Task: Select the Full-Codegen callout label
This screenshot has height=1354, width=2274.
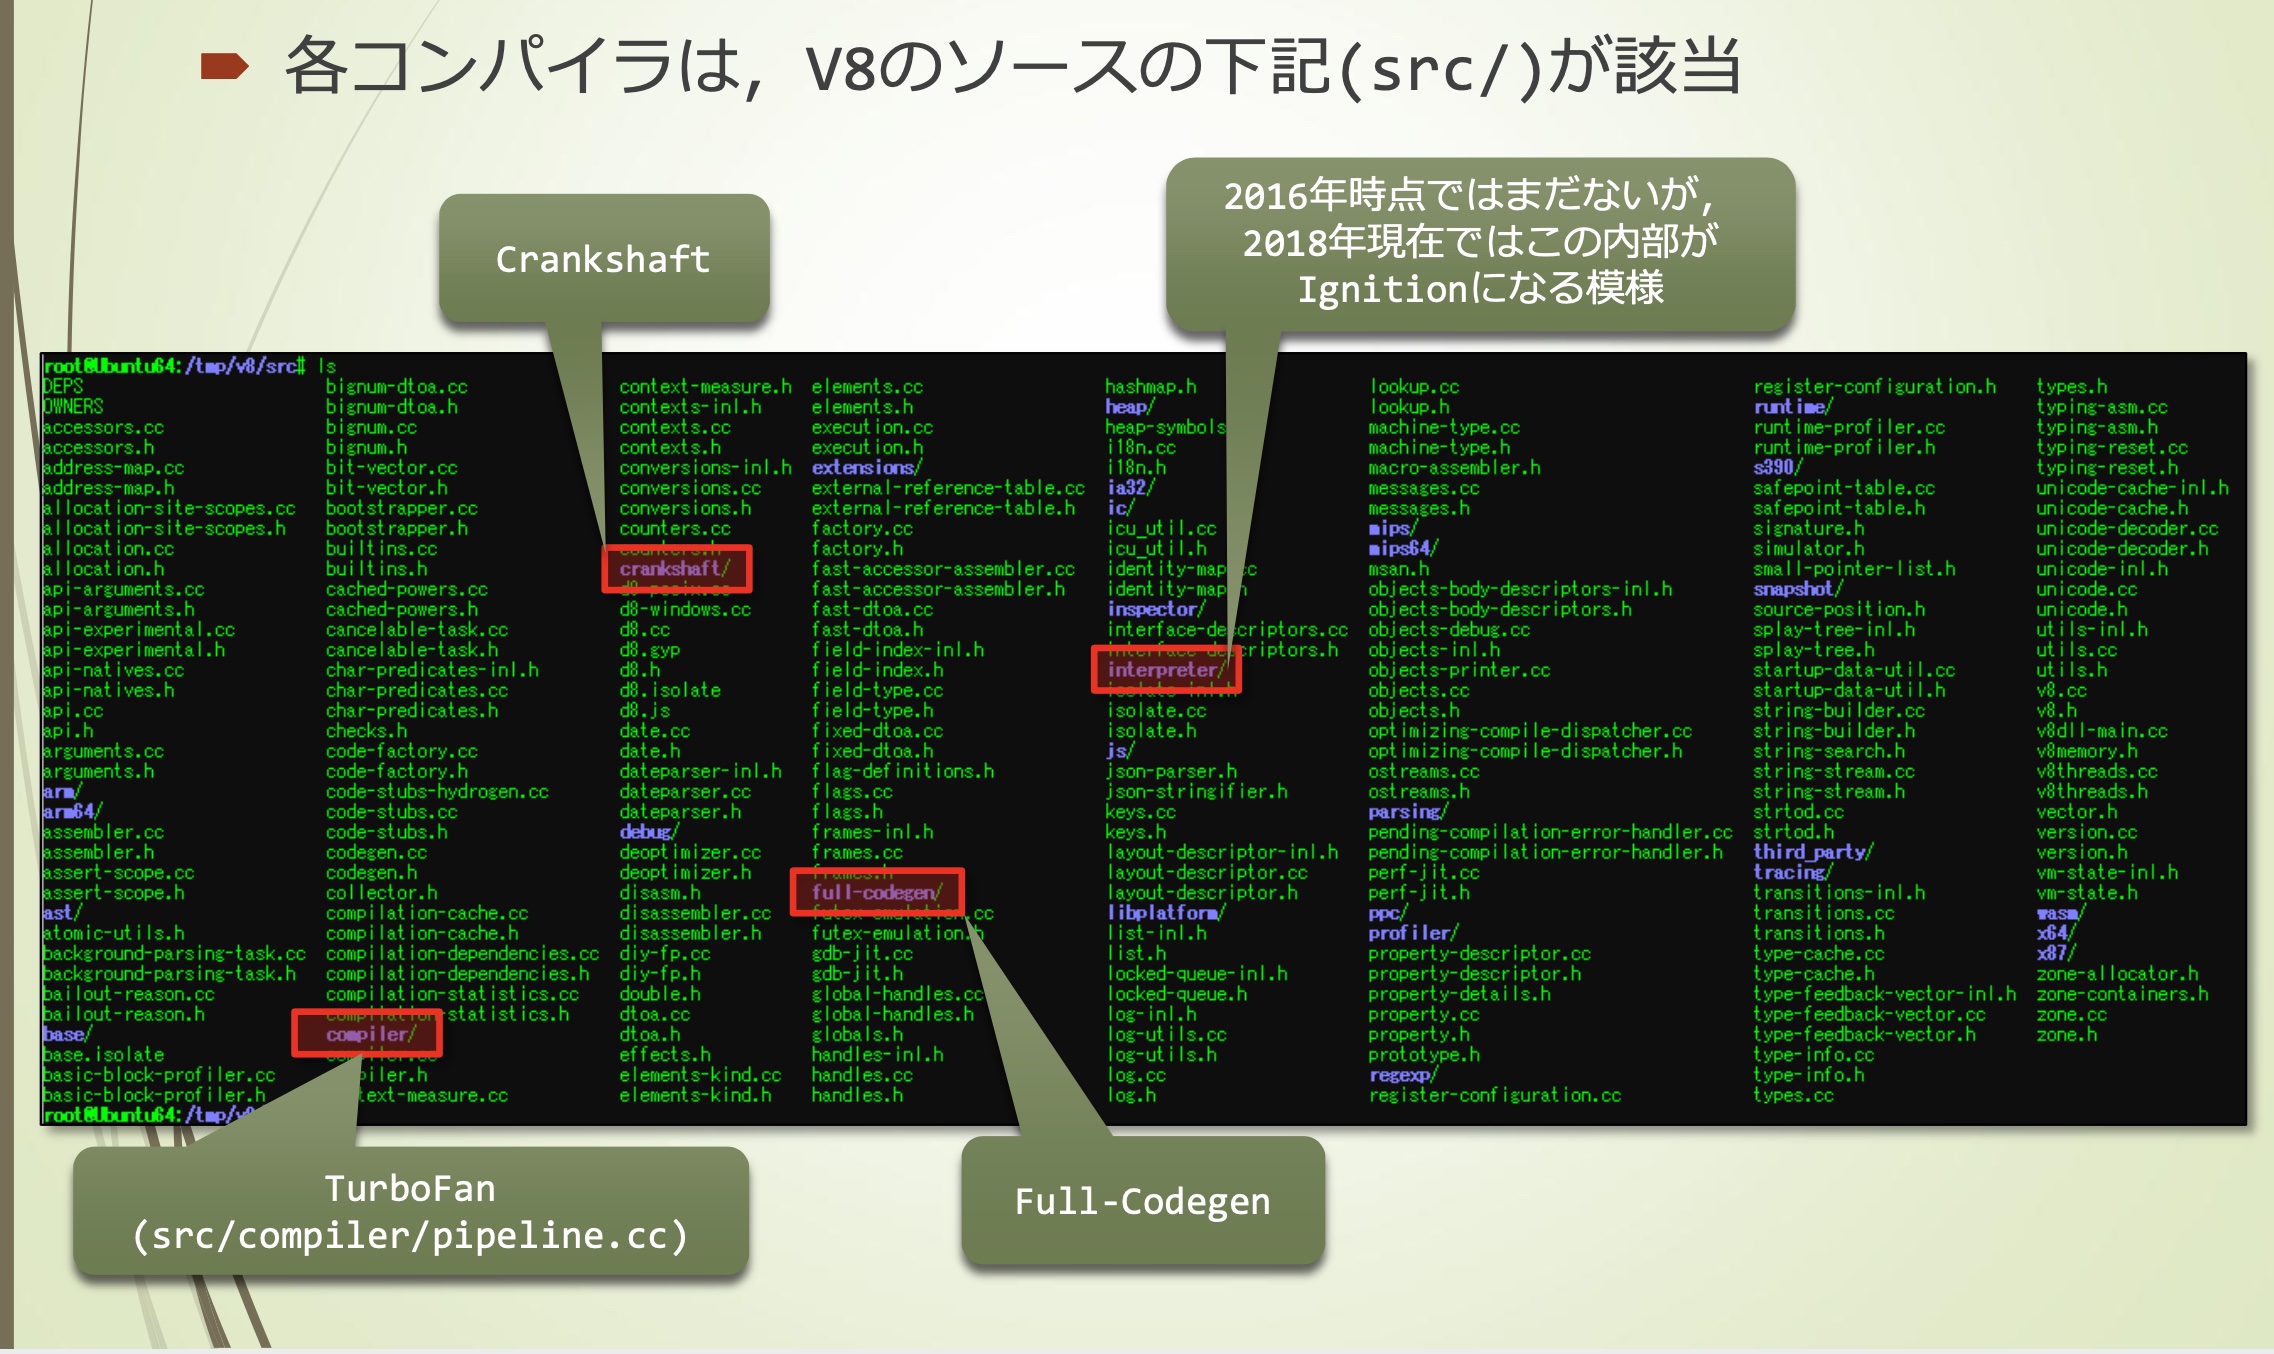Action: click(x=1142, y=1200)
